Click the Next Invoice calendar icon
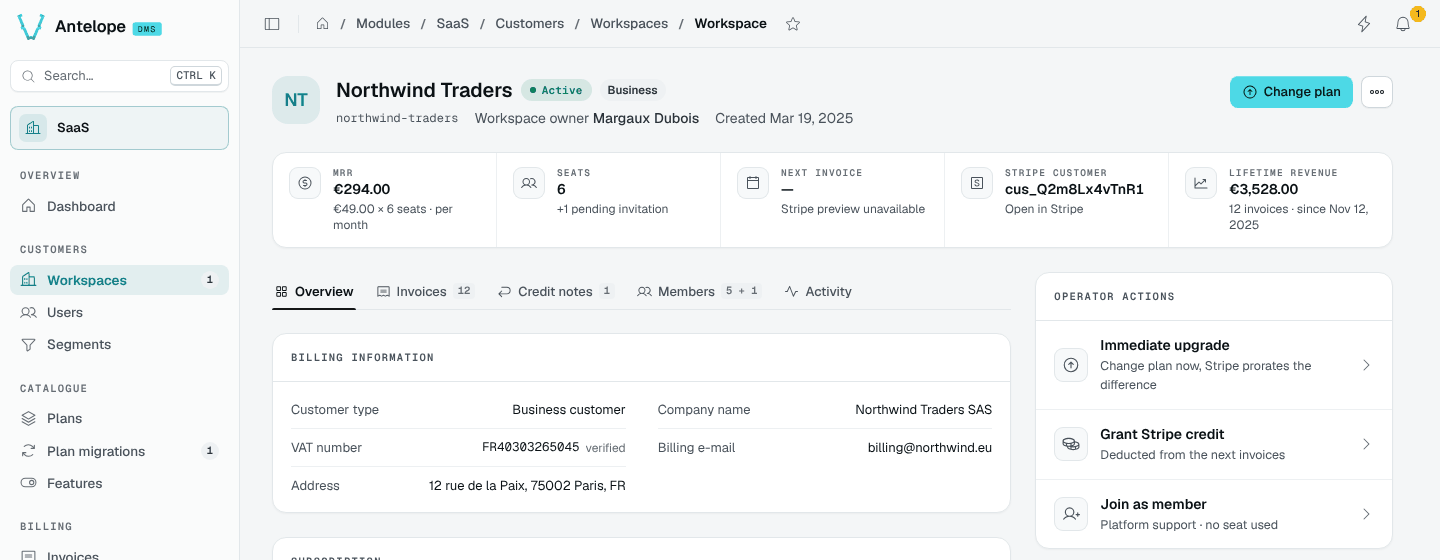Viewport: 1440px width, 560px height. (753, 183)
